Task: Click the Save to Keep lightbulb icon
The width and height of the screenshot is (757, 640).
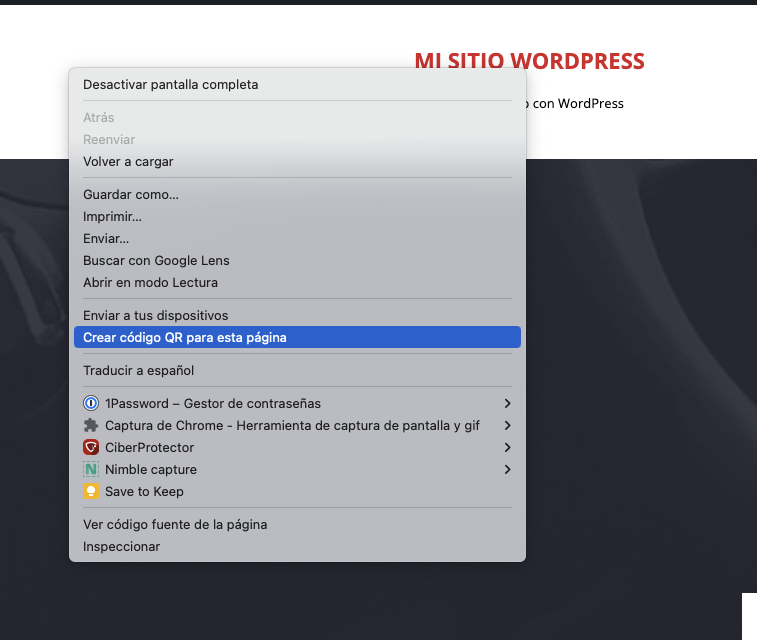Action: coord(91,491)
